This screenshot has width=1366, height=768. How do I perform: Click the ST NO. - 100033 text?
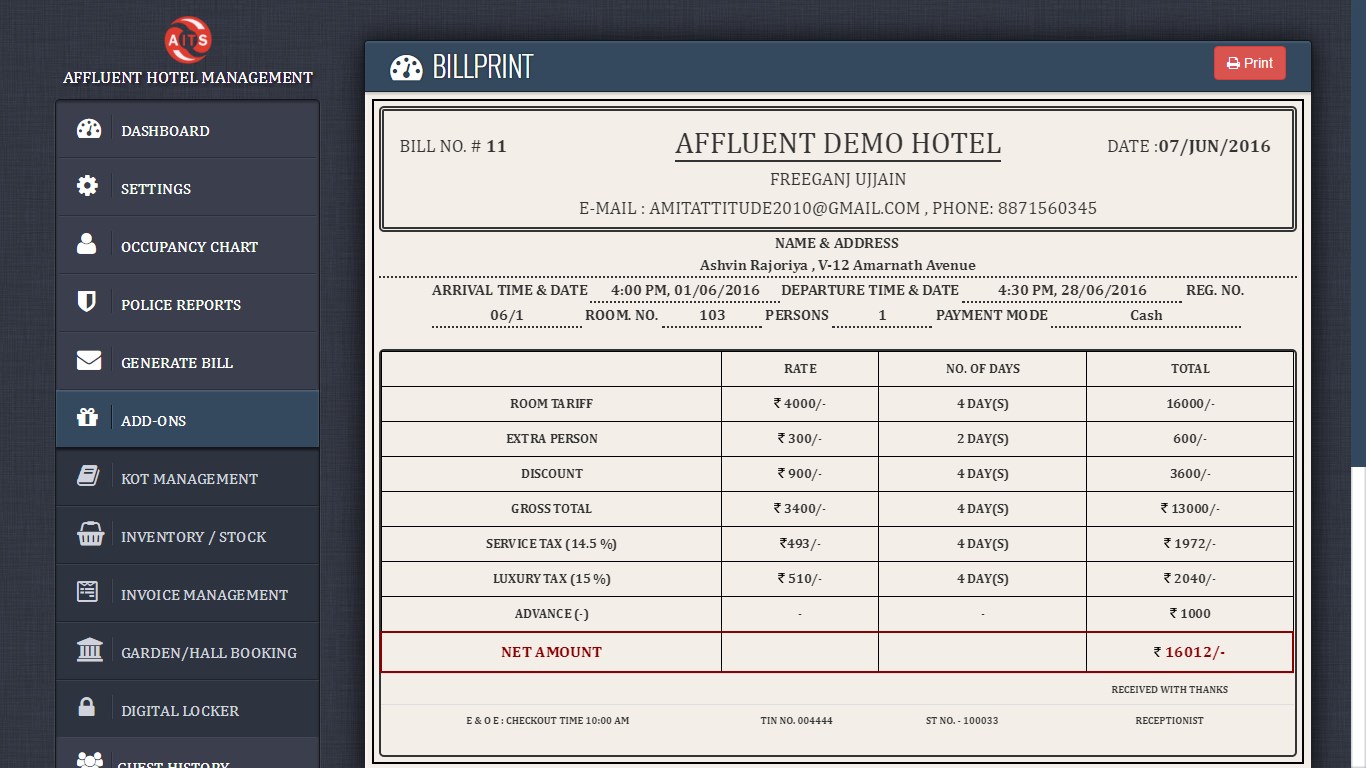(962, 720)
